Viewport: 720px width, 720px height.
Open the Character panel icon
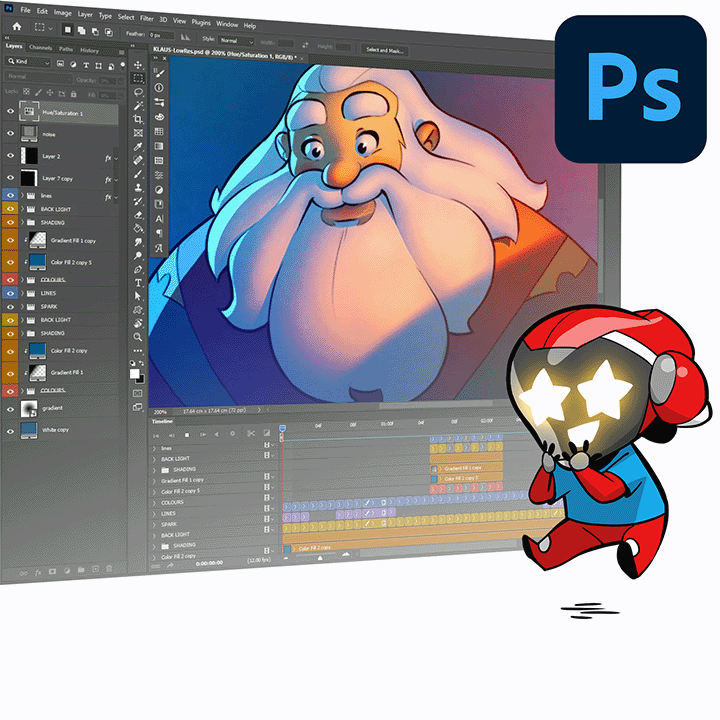(x=159, y=219)
